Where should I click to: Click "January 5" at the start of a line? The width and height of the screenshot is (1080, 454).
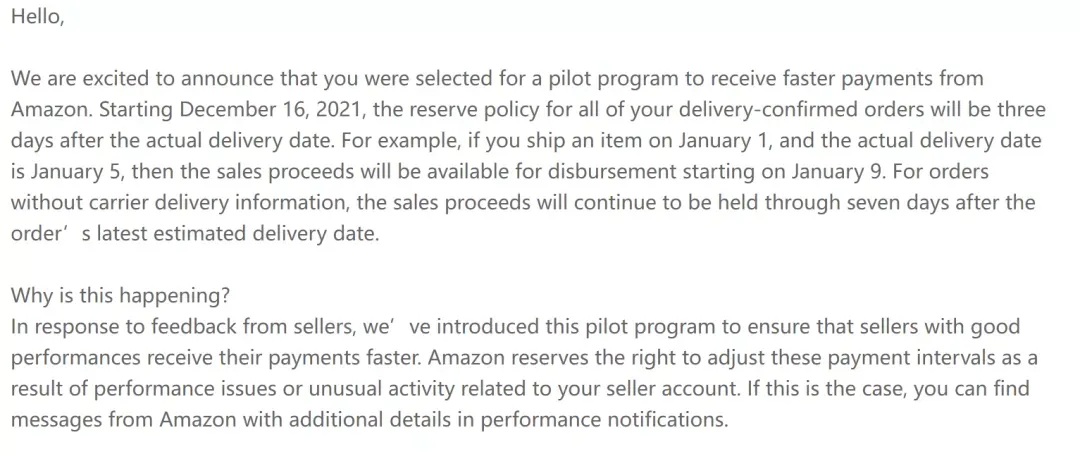pyautogui.click(x=74, y=172)
